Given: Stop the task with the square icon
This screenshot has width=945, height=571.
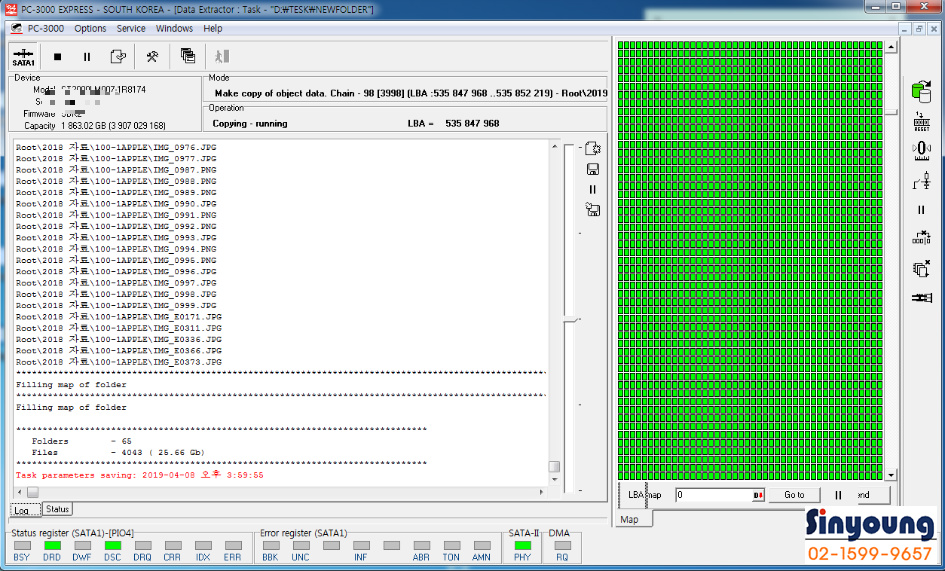Looking at the screenshot, I should [x=57, y=57].
